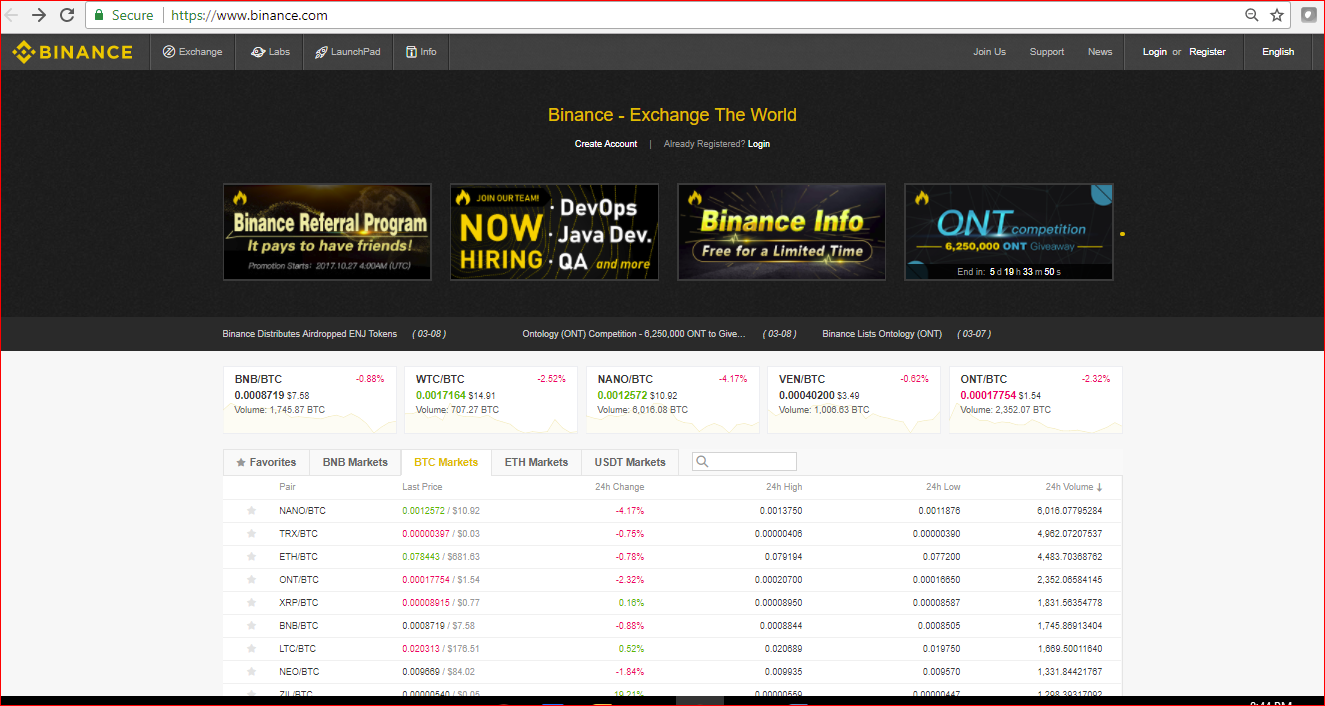The width and height of the screenshot is (1325, 706).
Task: Open the VEN/BTC ticker card
Action: pyautogui.click(x=853, y=400)
